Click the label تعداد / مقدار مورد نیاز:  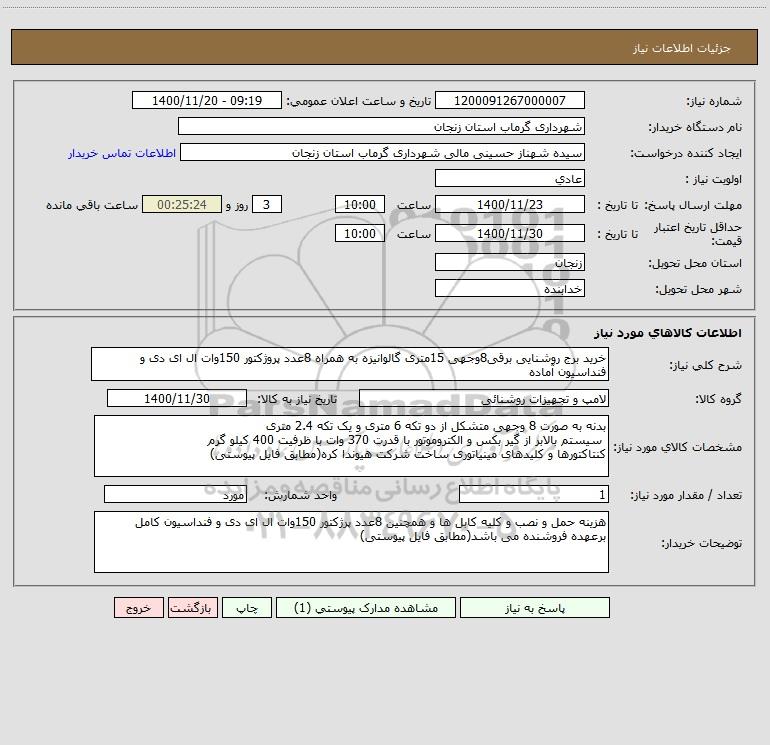coord(686,495)
